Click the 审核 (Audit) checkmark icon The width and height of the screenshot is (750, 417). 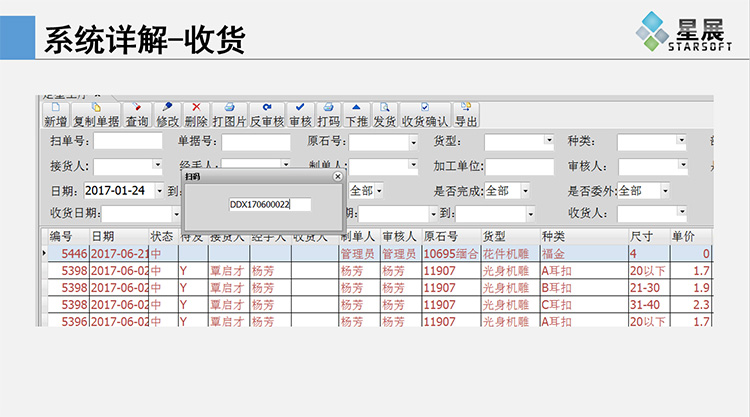pos(300,114)
